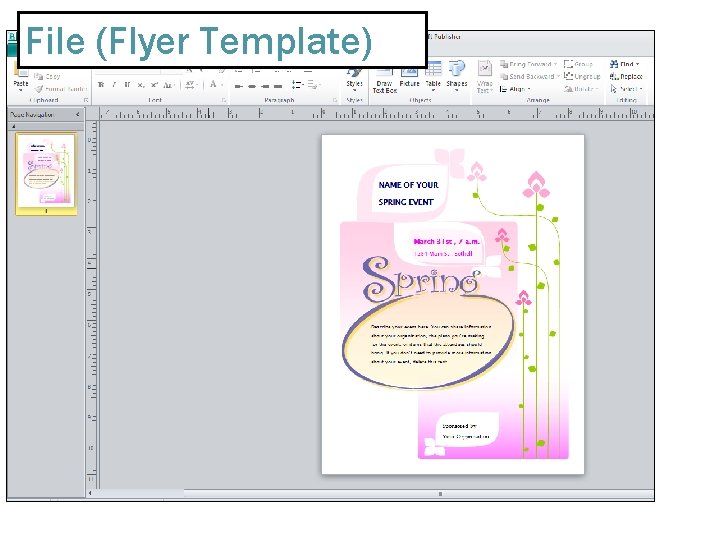
Task: Click the 'Sponsored by' text box
Action: click(x=467, y=432)
